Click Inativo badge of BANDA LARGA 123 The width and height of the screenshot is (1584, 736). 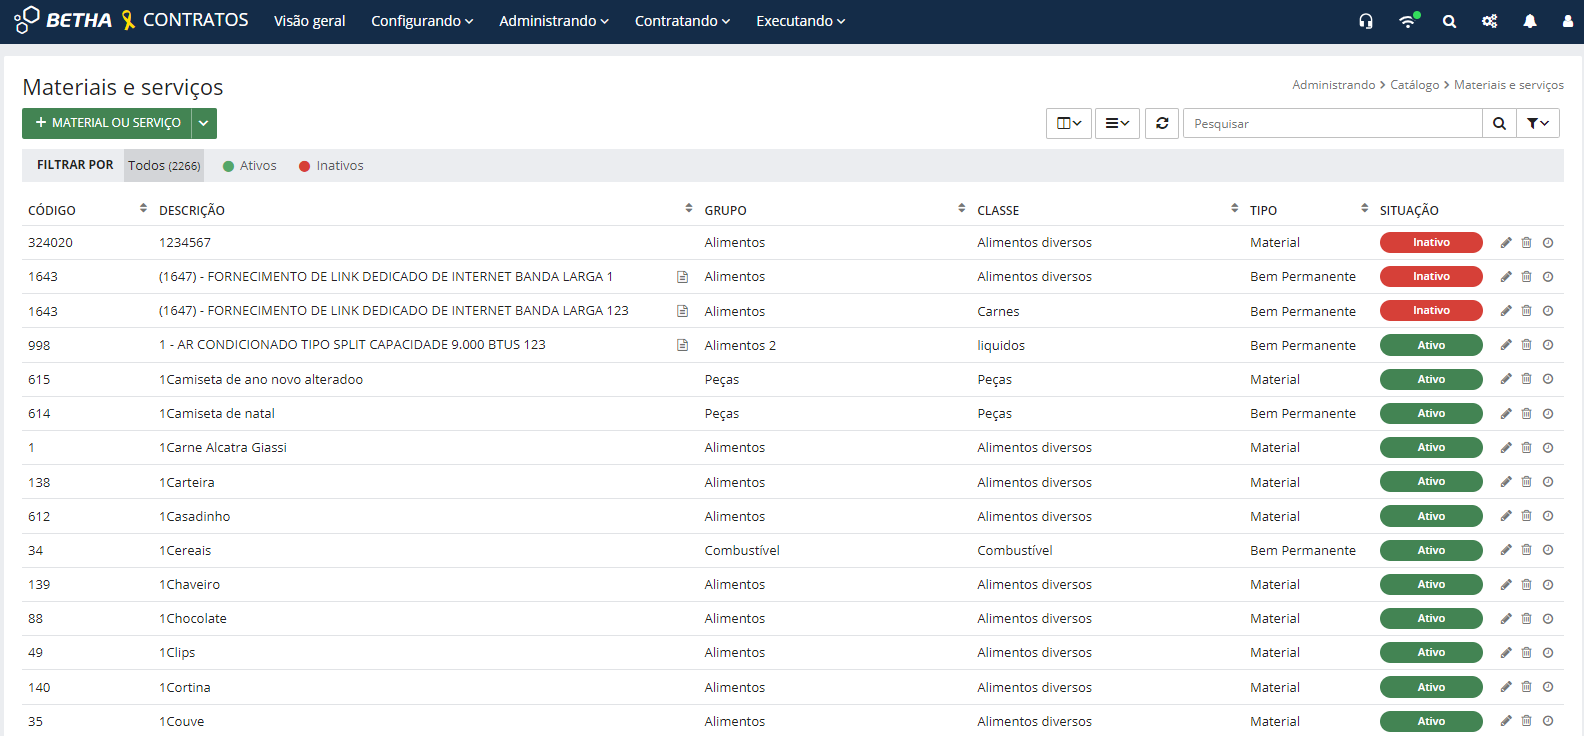pos(1431,311)
